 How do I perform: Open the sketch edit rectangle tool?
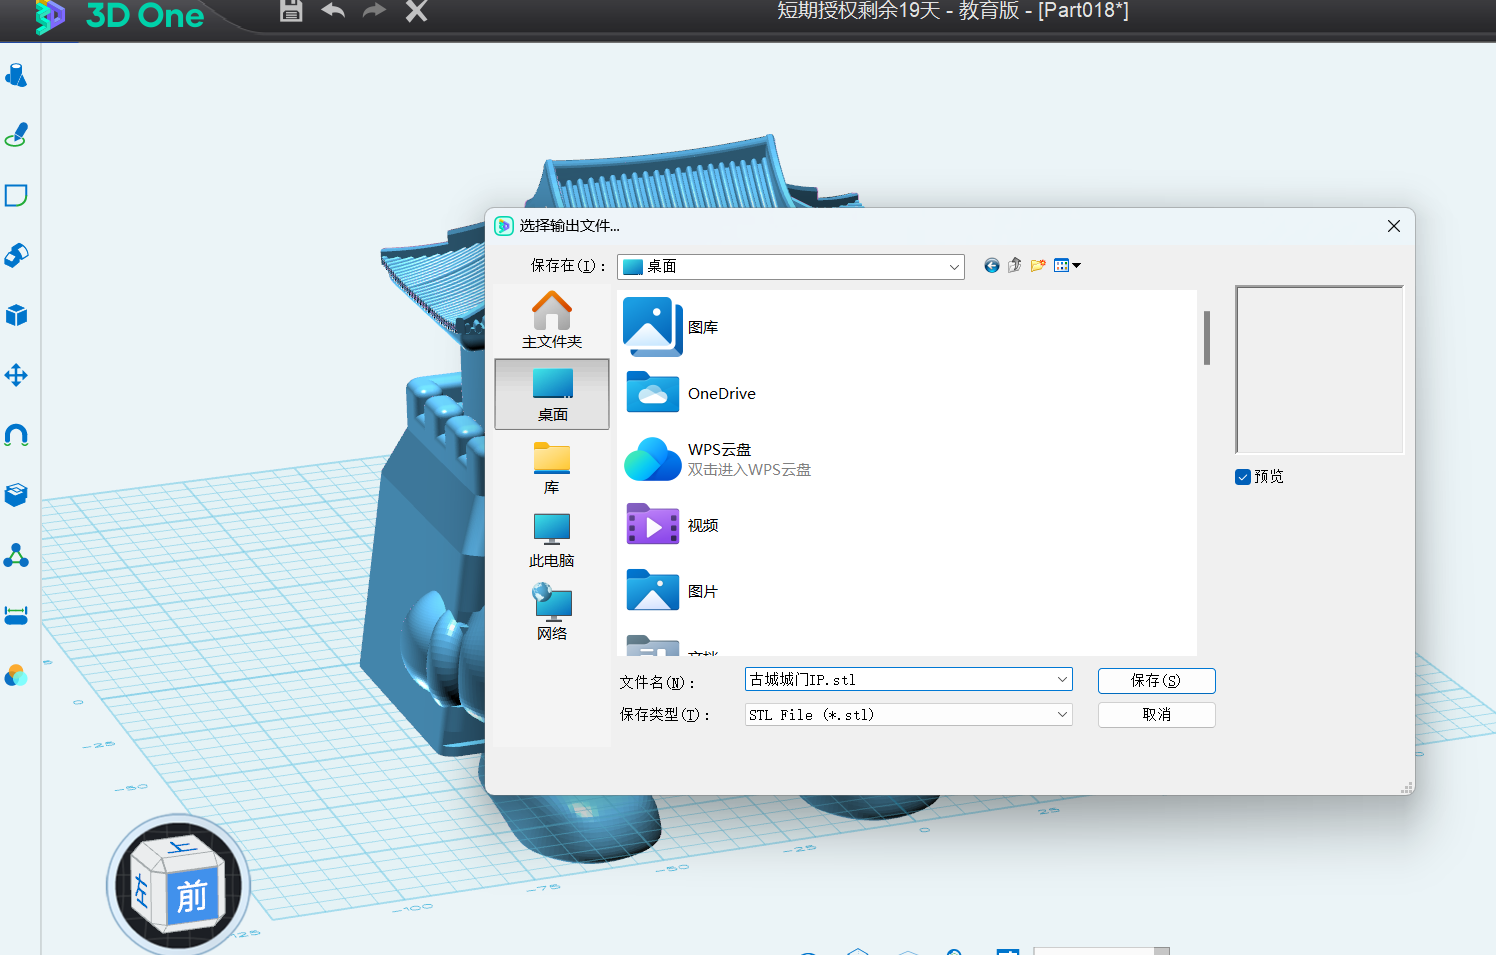coord(16,195)
